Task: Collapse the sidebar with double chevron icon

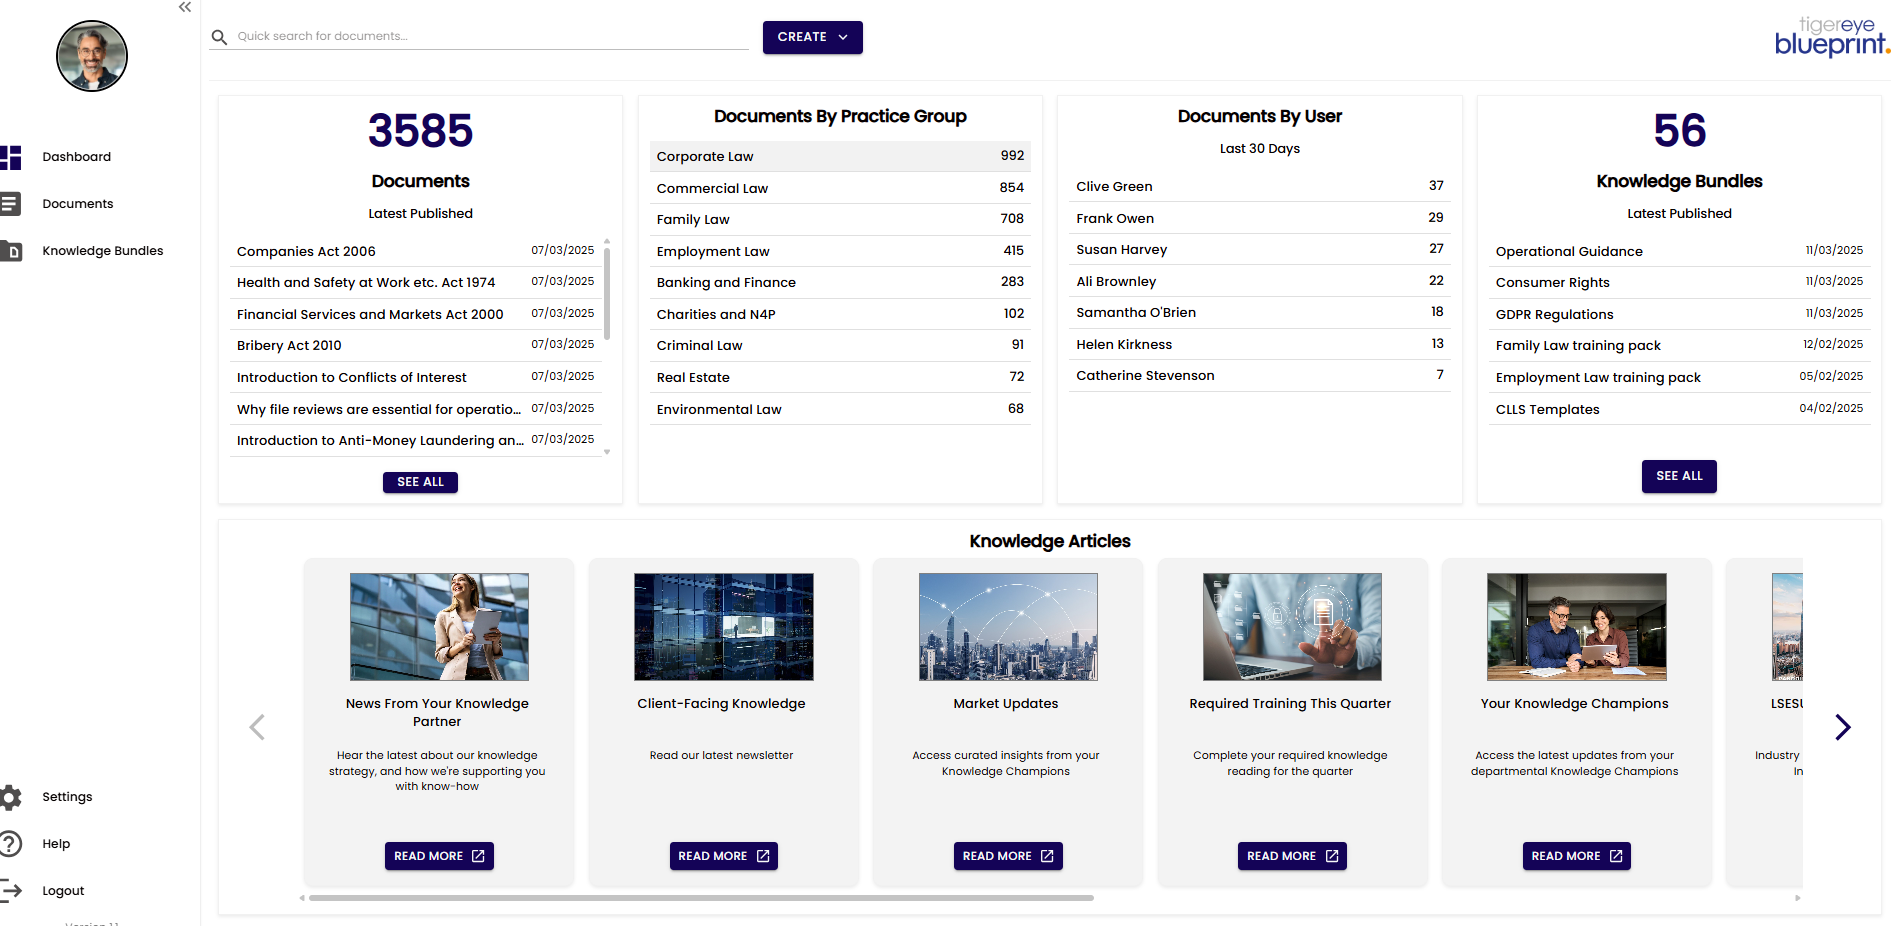Action: pos(185,8)
